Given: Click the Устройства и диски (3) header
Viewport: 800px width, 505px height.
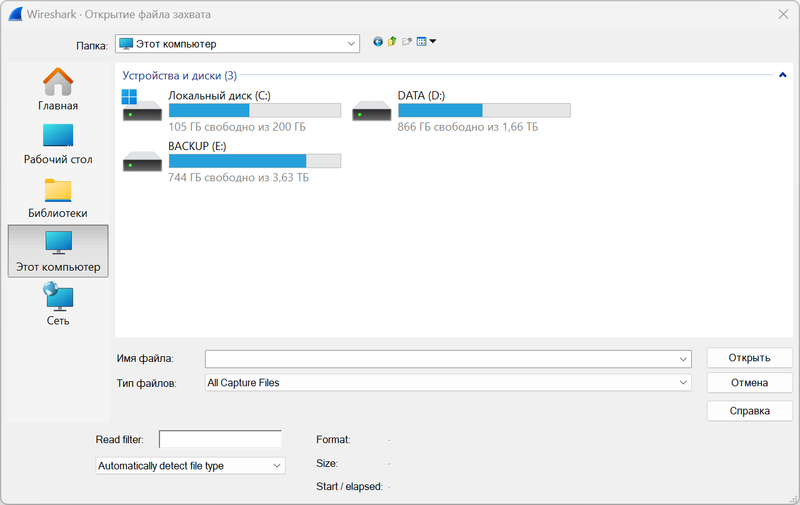Looking at the screenshot, I should coord(180,75).
